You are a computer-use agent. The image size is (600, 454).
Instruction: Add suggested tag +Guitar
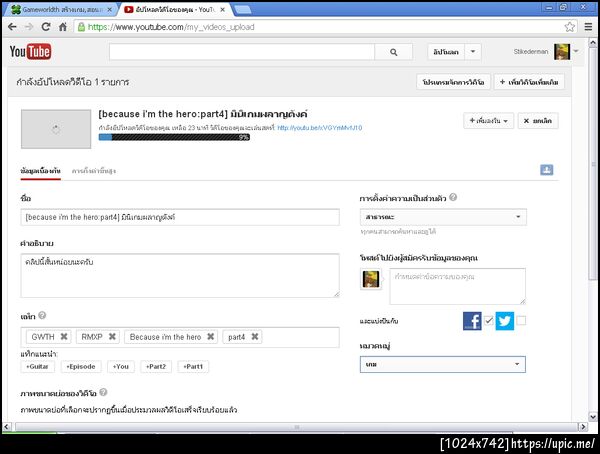click(x=37, y=366)
